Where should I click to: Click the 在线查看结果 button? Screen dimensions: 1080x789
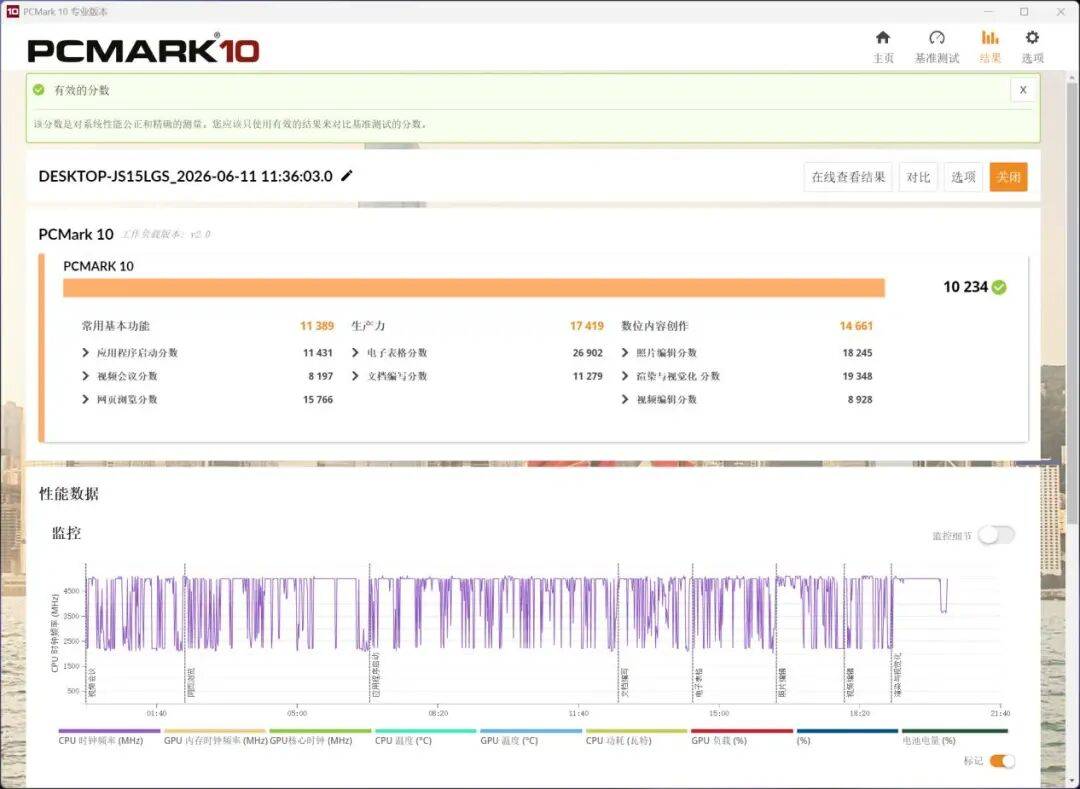pyautogui.click(x=848, y=177)
